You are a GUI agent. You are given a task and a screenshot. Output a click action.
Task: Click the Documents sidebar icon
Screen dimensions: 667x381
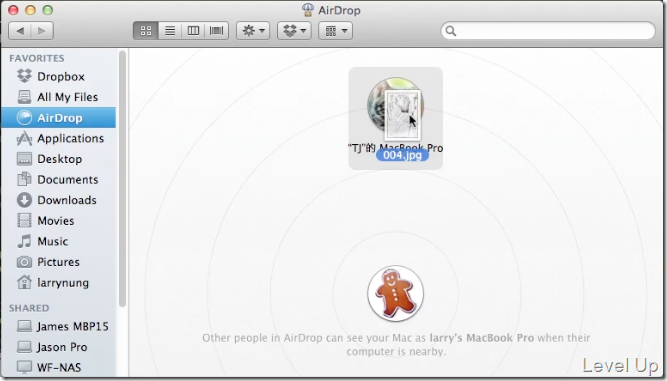24,179
